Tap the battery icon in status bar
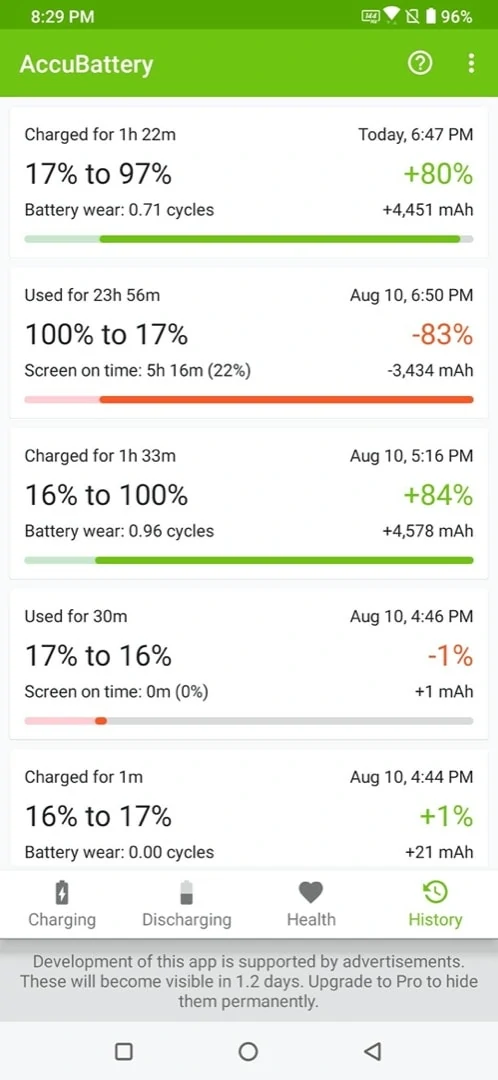The height and width of the screenshot is (1080, 498). tap(431, 16)
